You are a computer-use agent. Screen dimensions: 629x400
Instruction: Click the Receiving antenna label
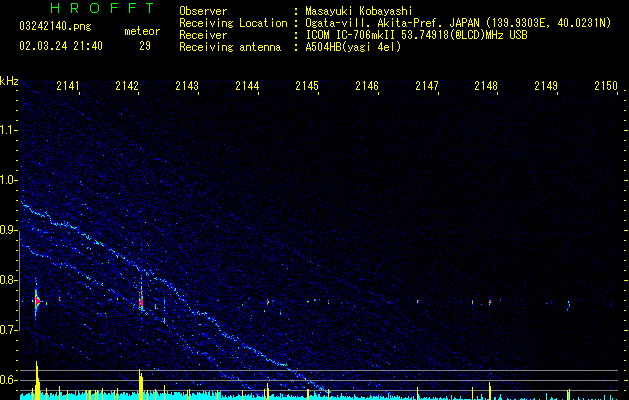coord(230,47)
